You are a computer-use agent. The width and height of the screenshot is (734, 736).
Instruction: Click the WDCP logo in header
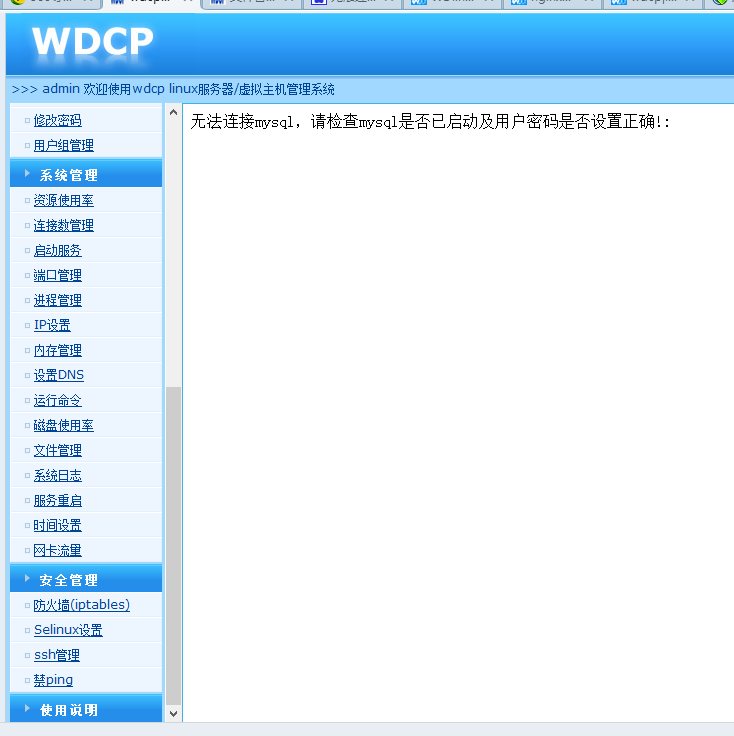pyautogui.click(x=92, y=42)
